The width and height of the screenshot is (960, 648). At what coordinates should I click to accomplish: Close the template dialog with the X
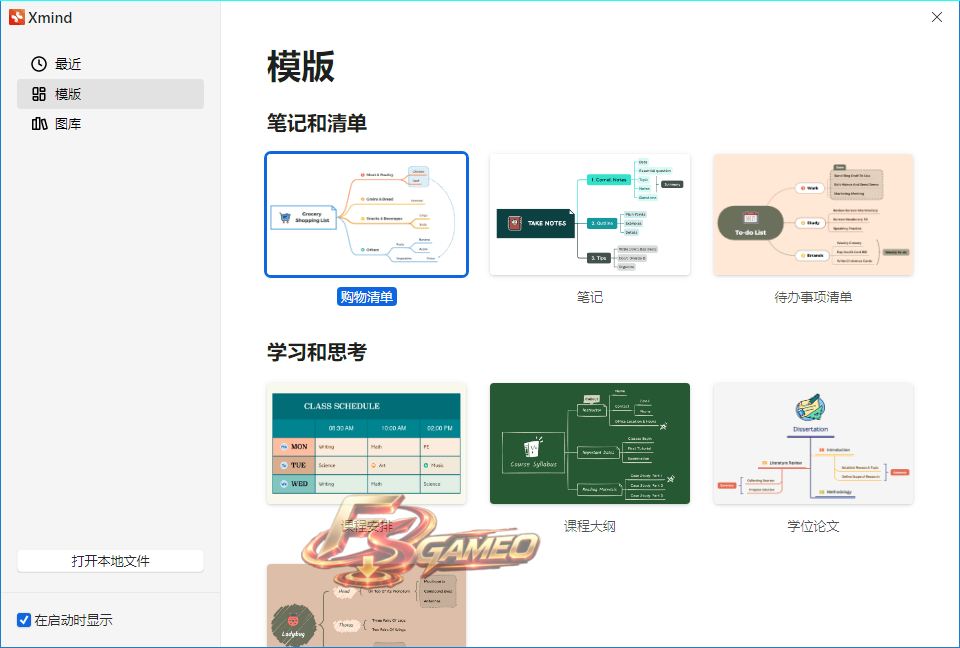click(x=937, y=17)
